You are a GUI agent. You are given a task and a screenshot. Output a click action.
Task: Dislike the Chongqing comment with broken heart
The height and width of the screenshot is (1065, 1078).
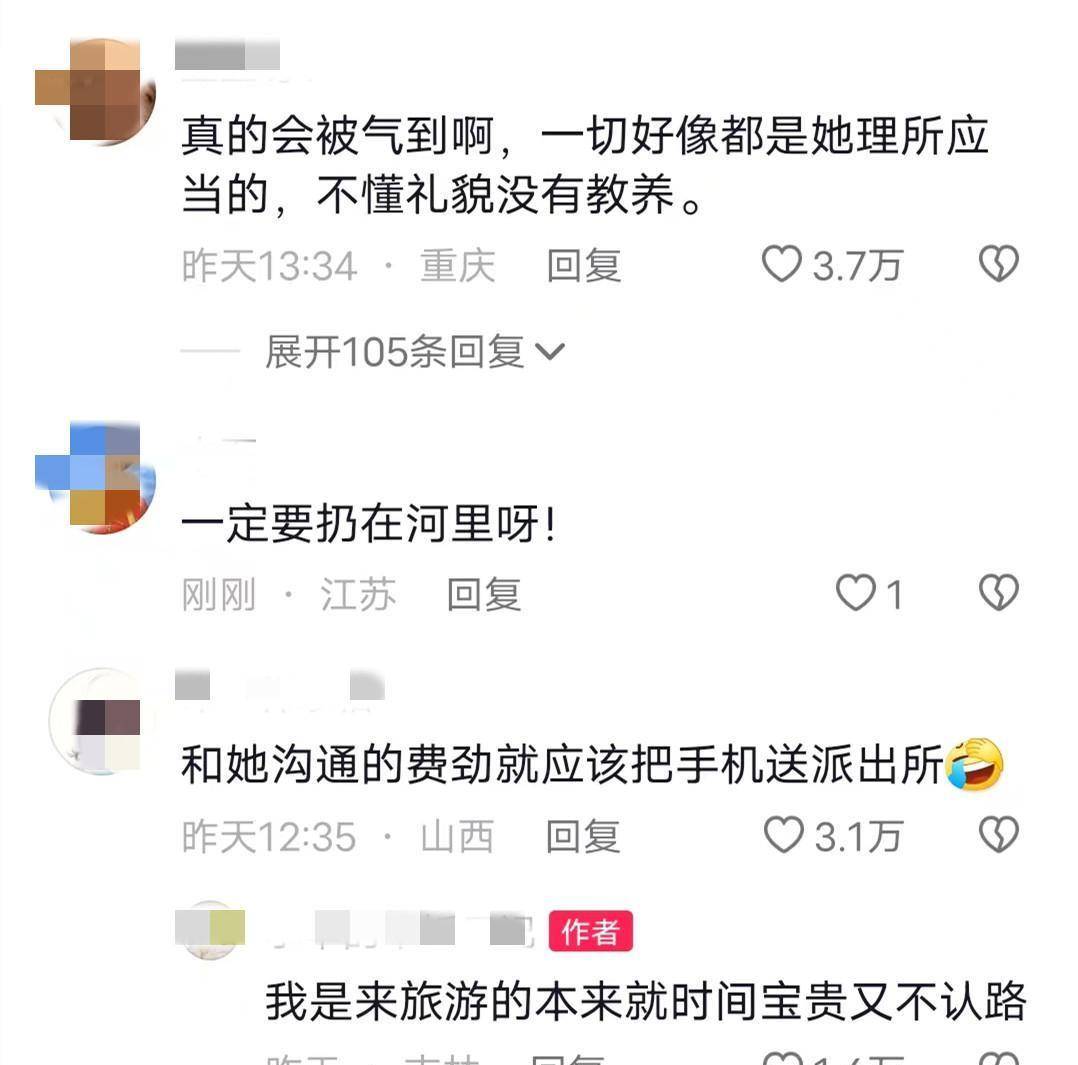(x=998, y=264)
